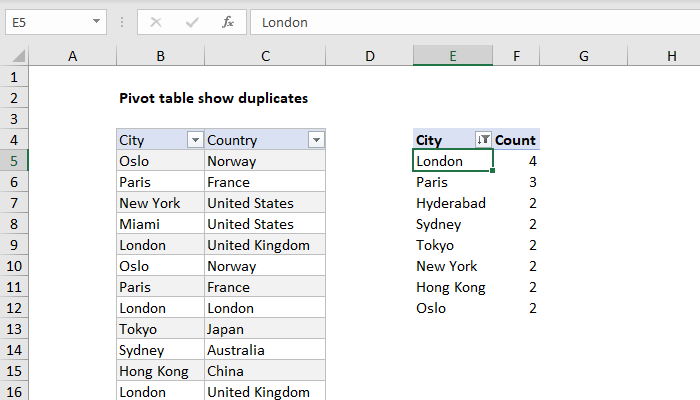Select column E header

(453, 56)
